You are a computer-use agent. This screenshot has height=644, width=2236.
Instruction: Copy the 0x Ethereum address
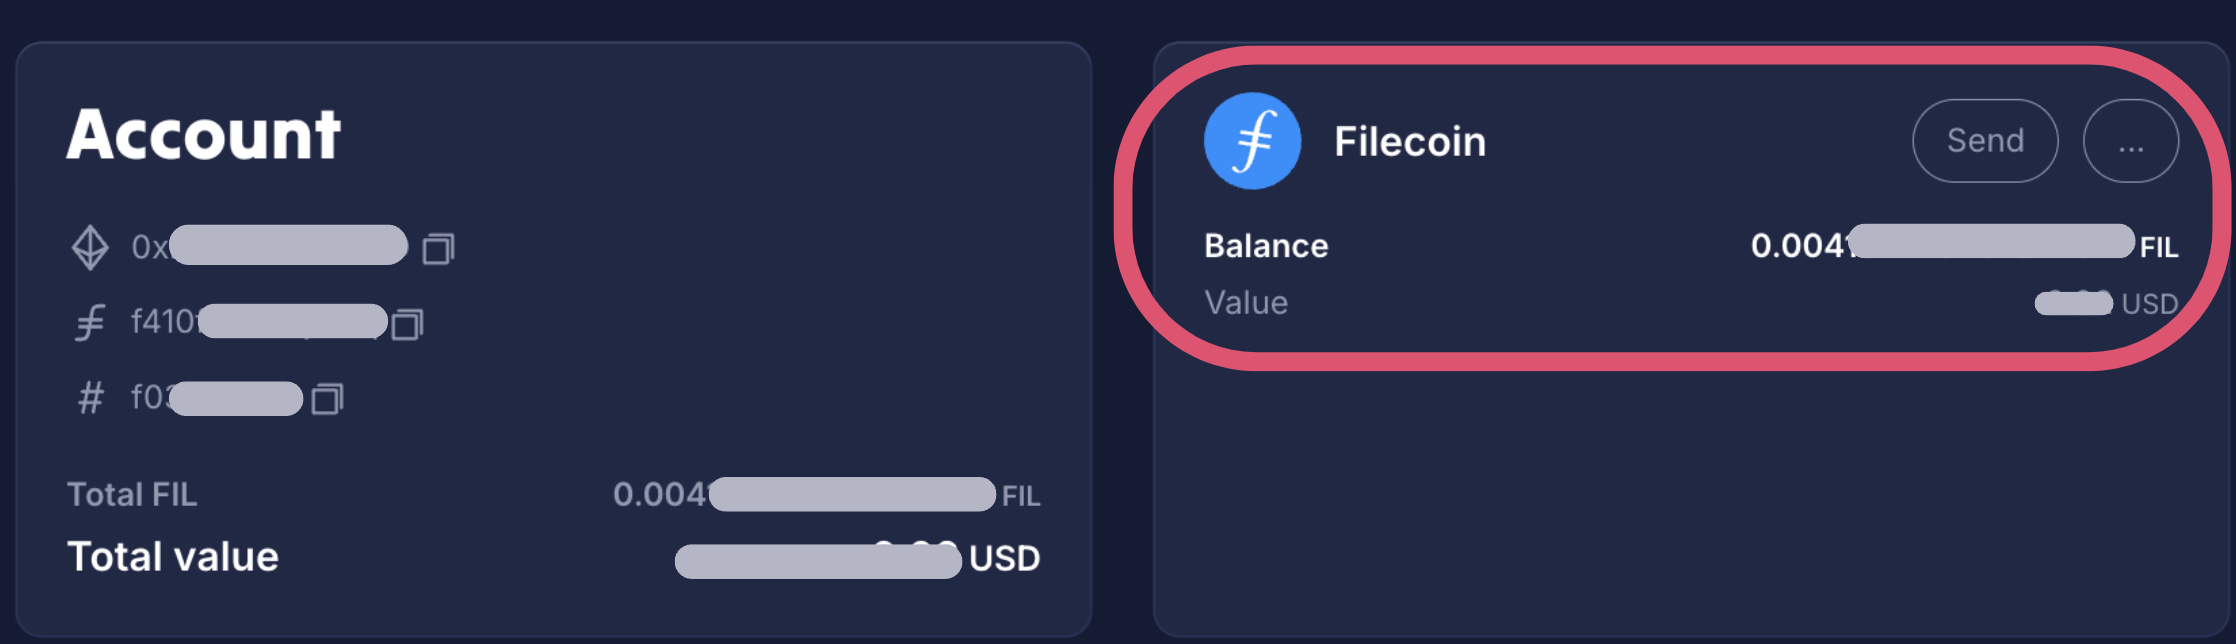438,246
